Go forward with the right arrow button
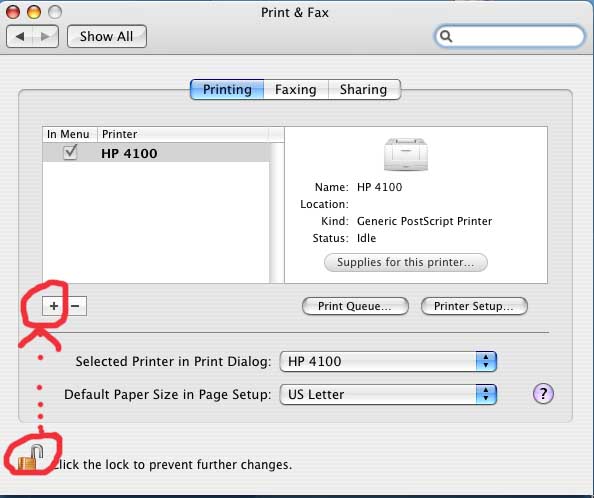Viewport: 594px width, 498px height. (45, 36)
